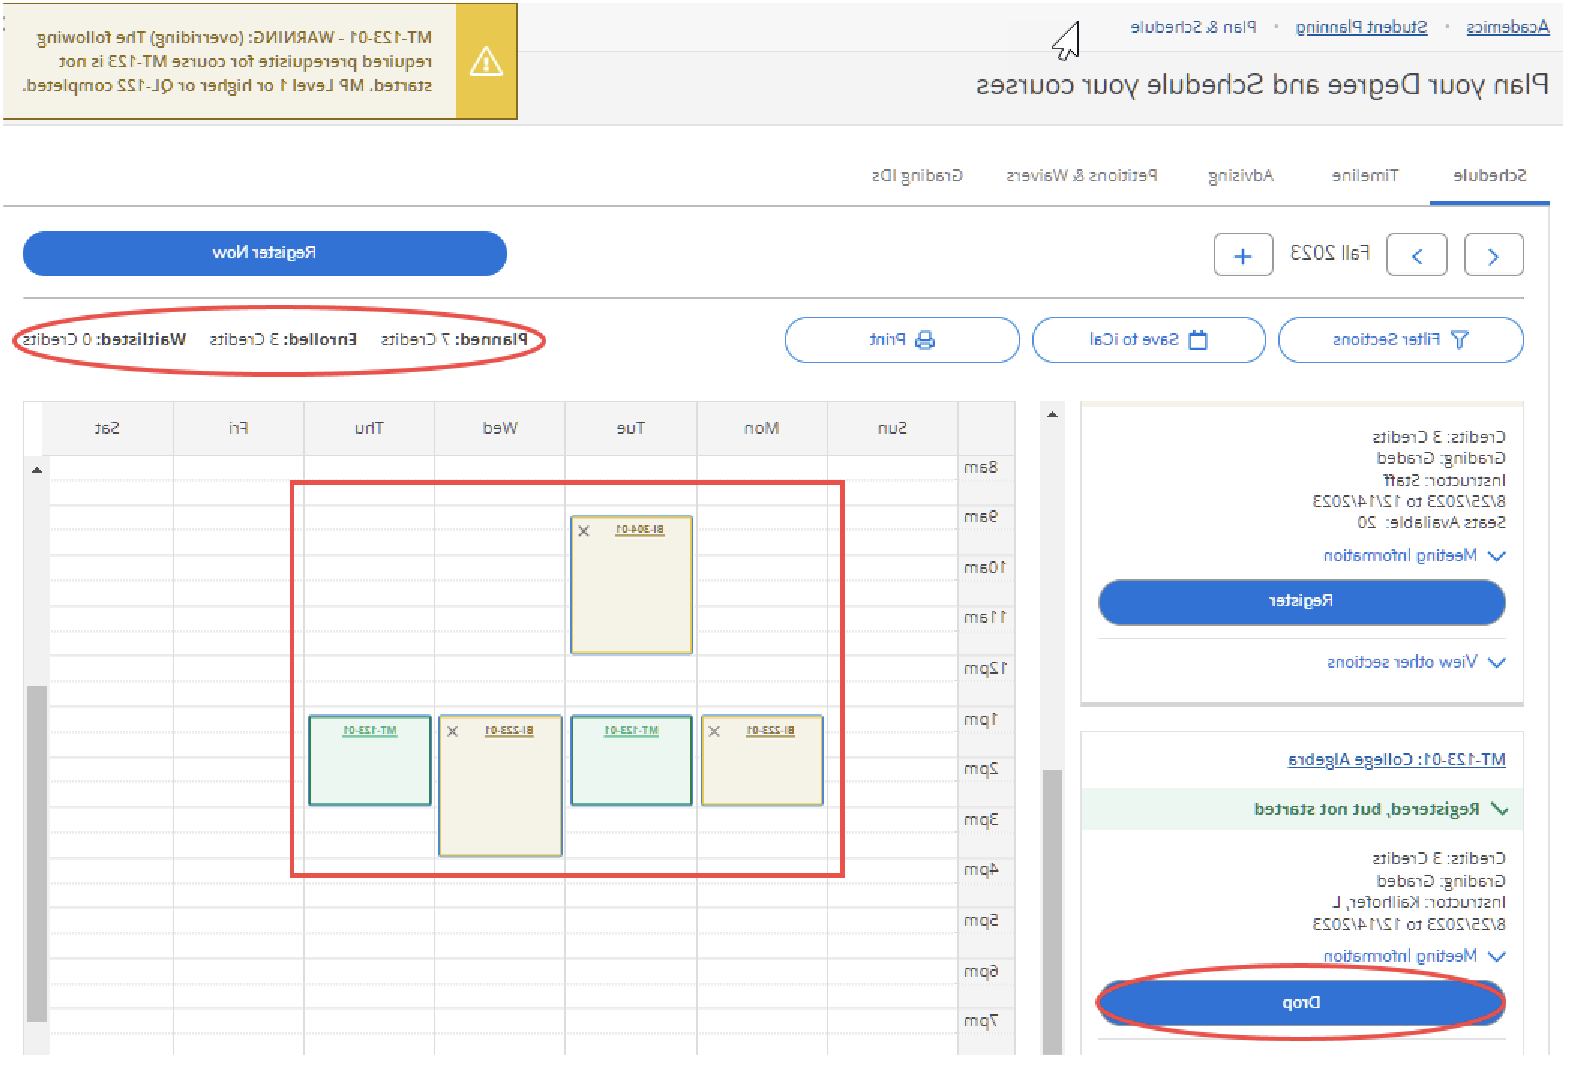Image resolution: width=1574 pixels, height=1066 pixels.
Task: Add a term with the plus button
Action: coord(1243,255)
